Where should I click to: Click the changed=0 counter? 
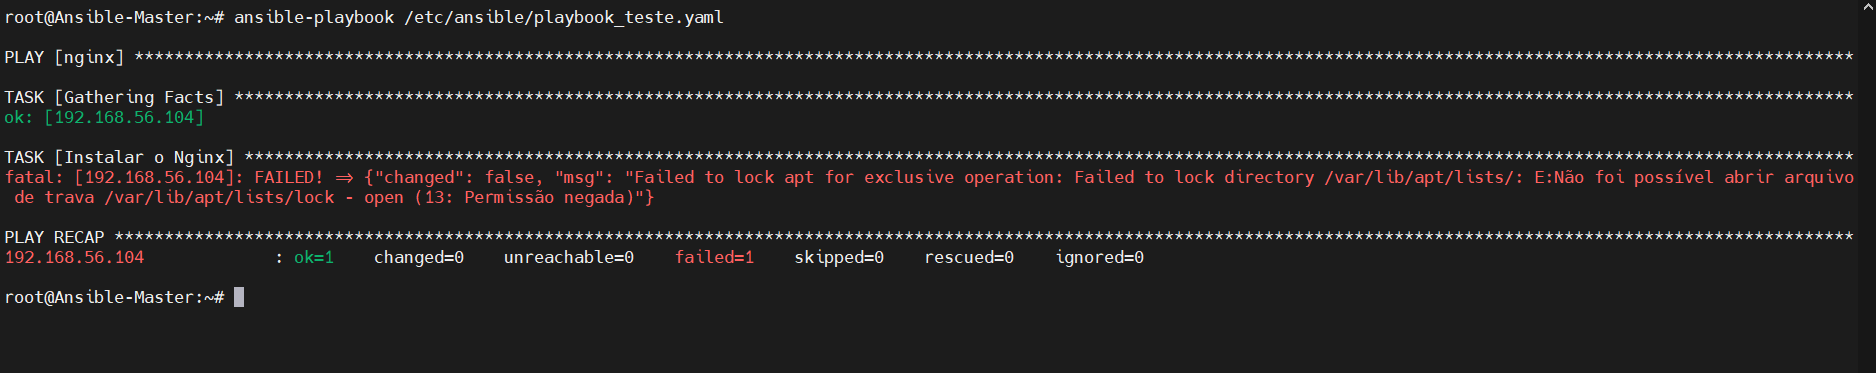pos(419,257)
